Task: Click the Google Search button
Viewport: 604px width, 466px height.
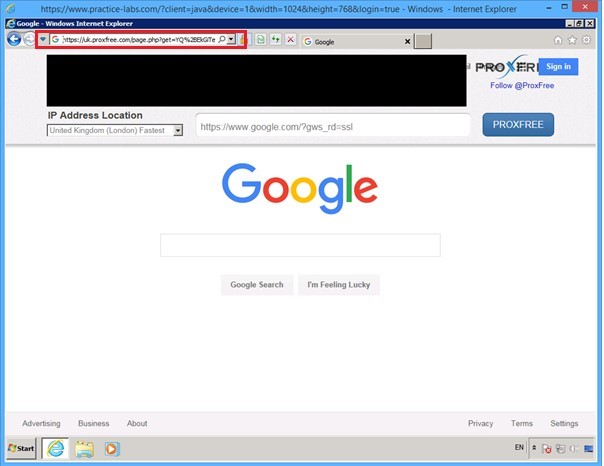Action: (x=257, y=285)
